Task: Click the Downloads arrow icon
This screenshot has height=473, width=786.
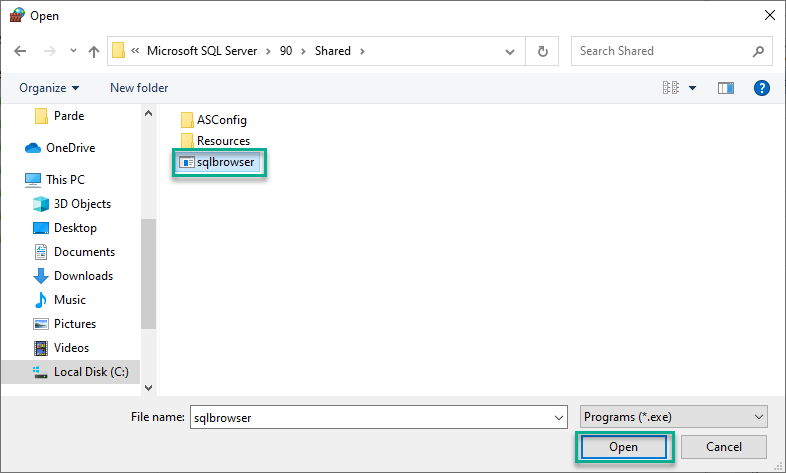Action: click(x=41, y=276)
